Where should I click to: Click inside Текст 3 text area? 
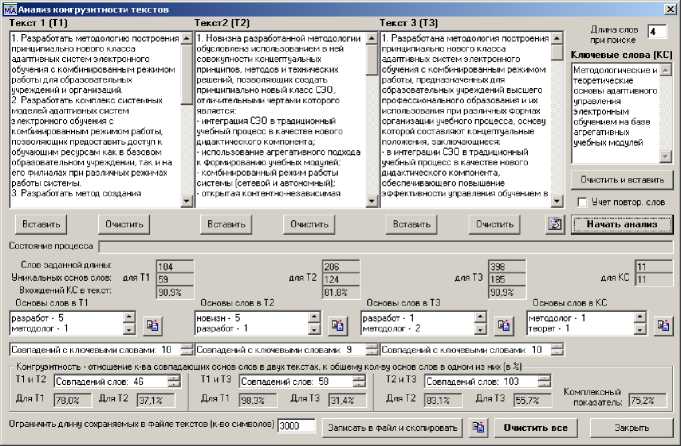point(466,119)
